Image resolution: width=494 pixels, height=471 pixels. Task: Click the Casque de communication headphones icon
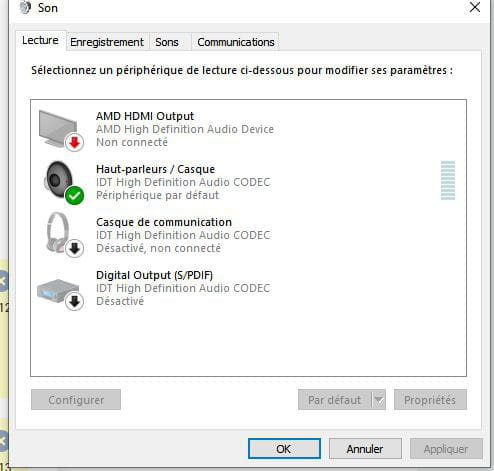58,232
